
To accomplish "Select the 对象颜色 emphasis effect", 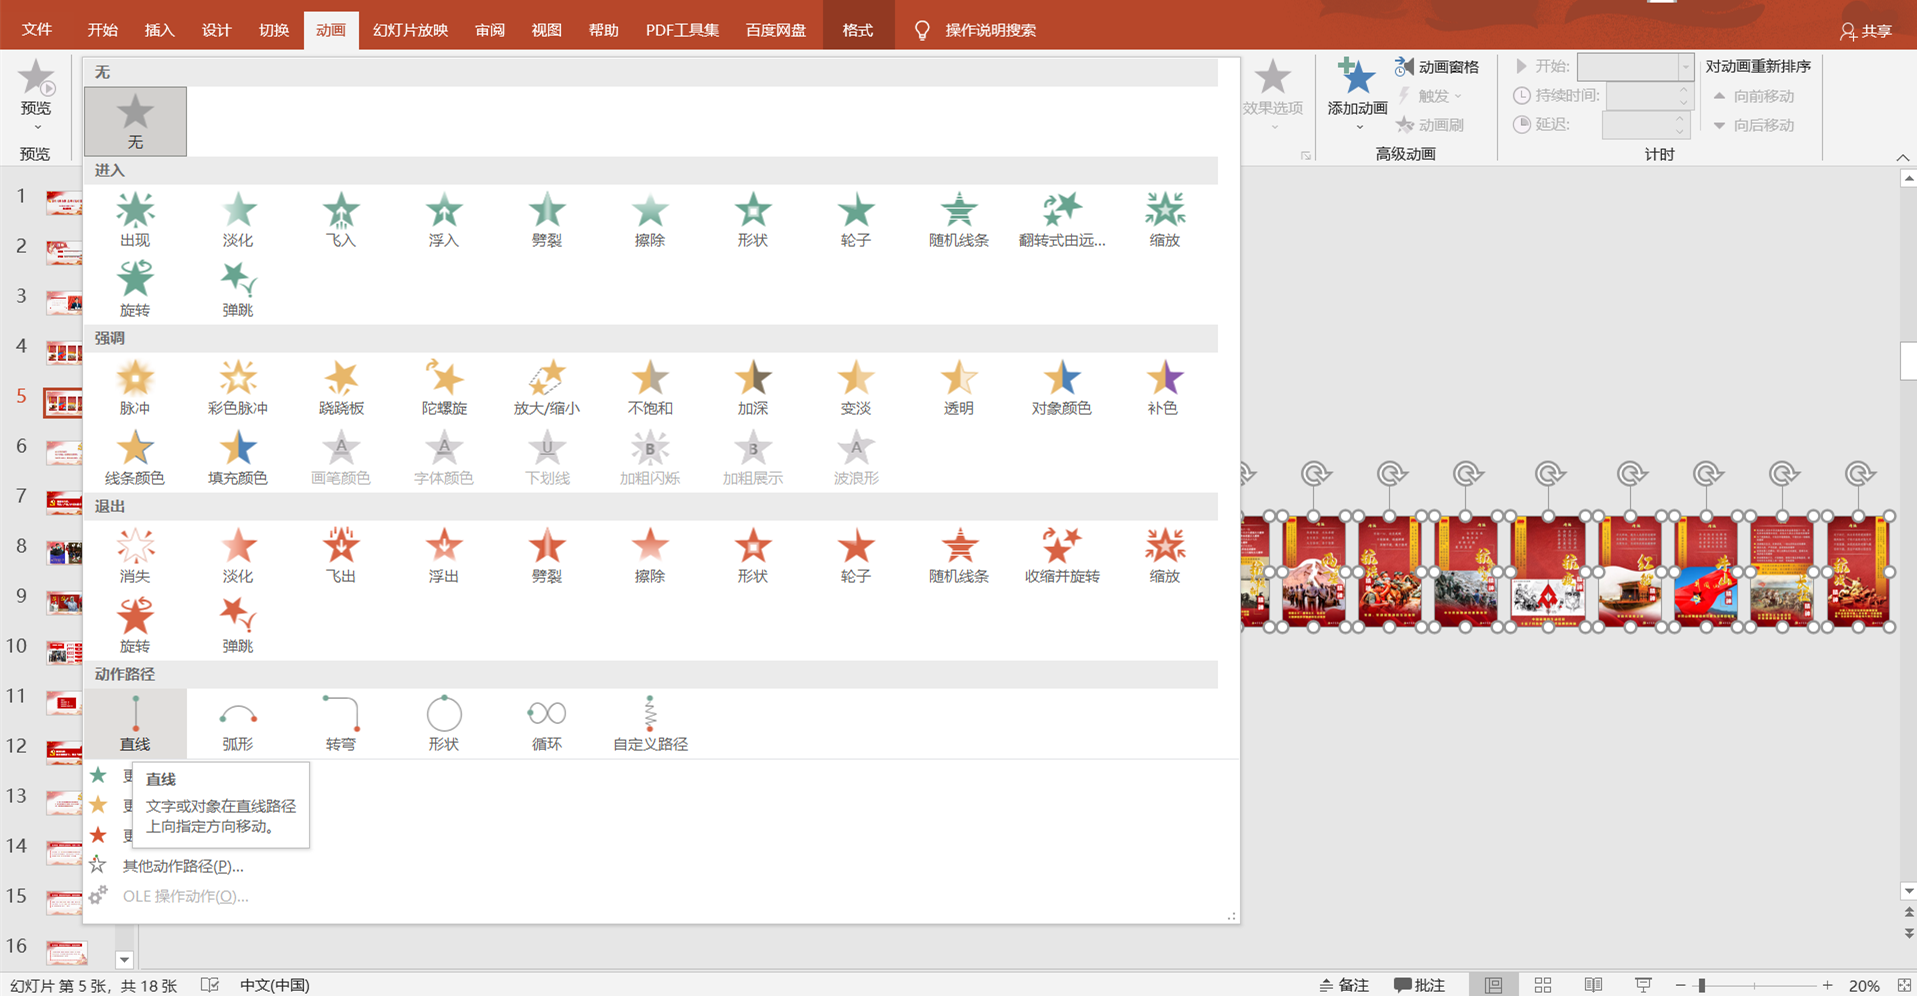I will tap(1062, 388).
